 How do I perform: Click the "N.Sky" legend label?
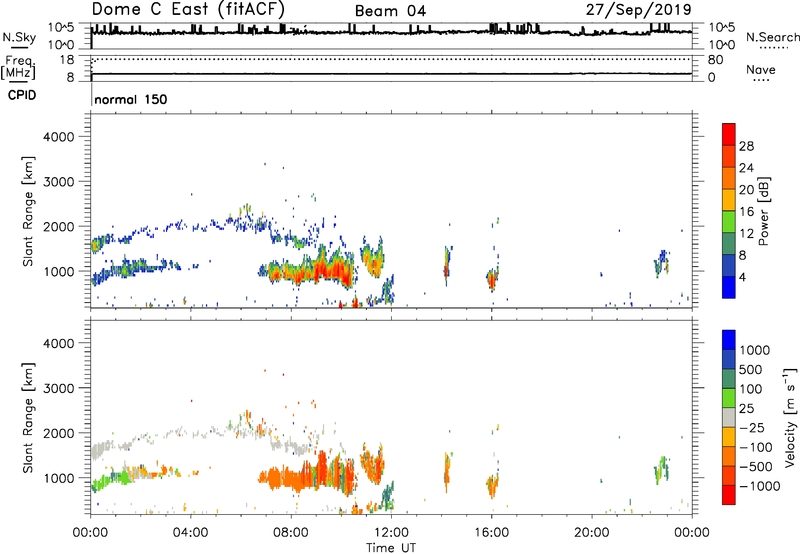coord(19,37)
